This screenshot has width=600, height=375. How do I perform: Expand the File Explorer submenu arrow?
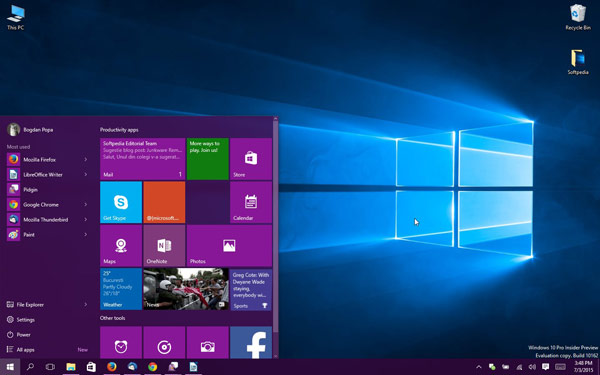[x=86, y=305]
